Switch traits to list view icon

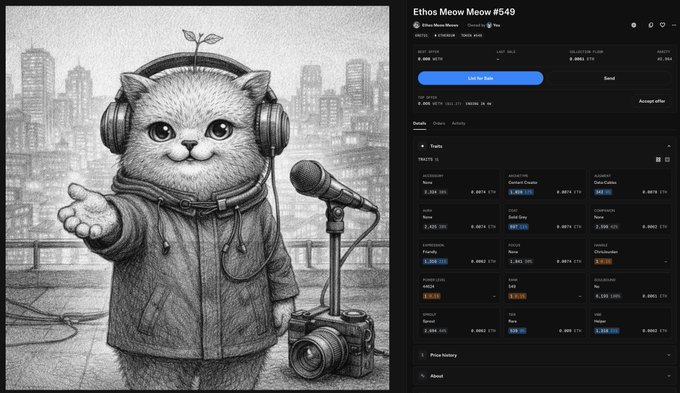pos(667,160)
